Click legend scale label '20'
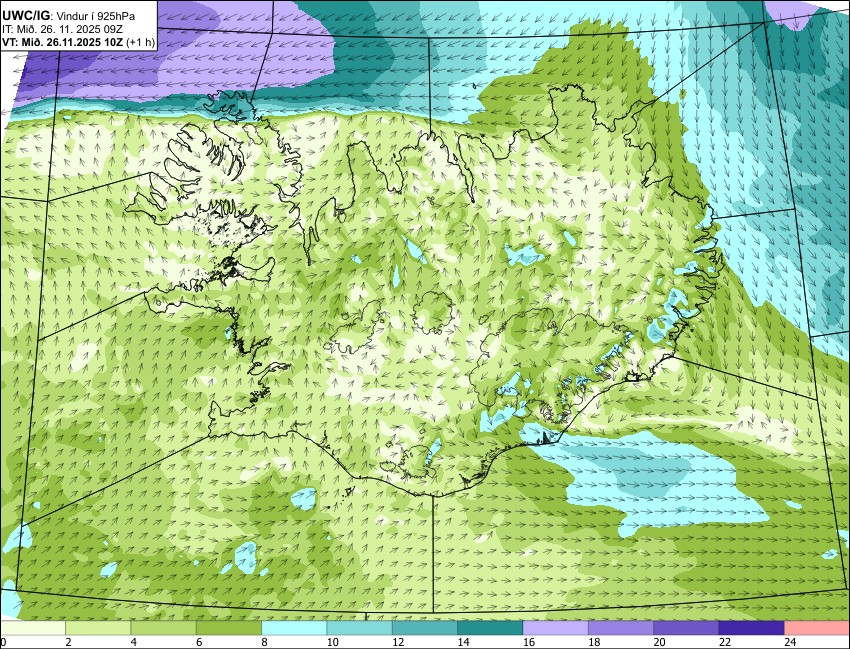This screenshot has height=649, width=850. click(x=659, y=642)
